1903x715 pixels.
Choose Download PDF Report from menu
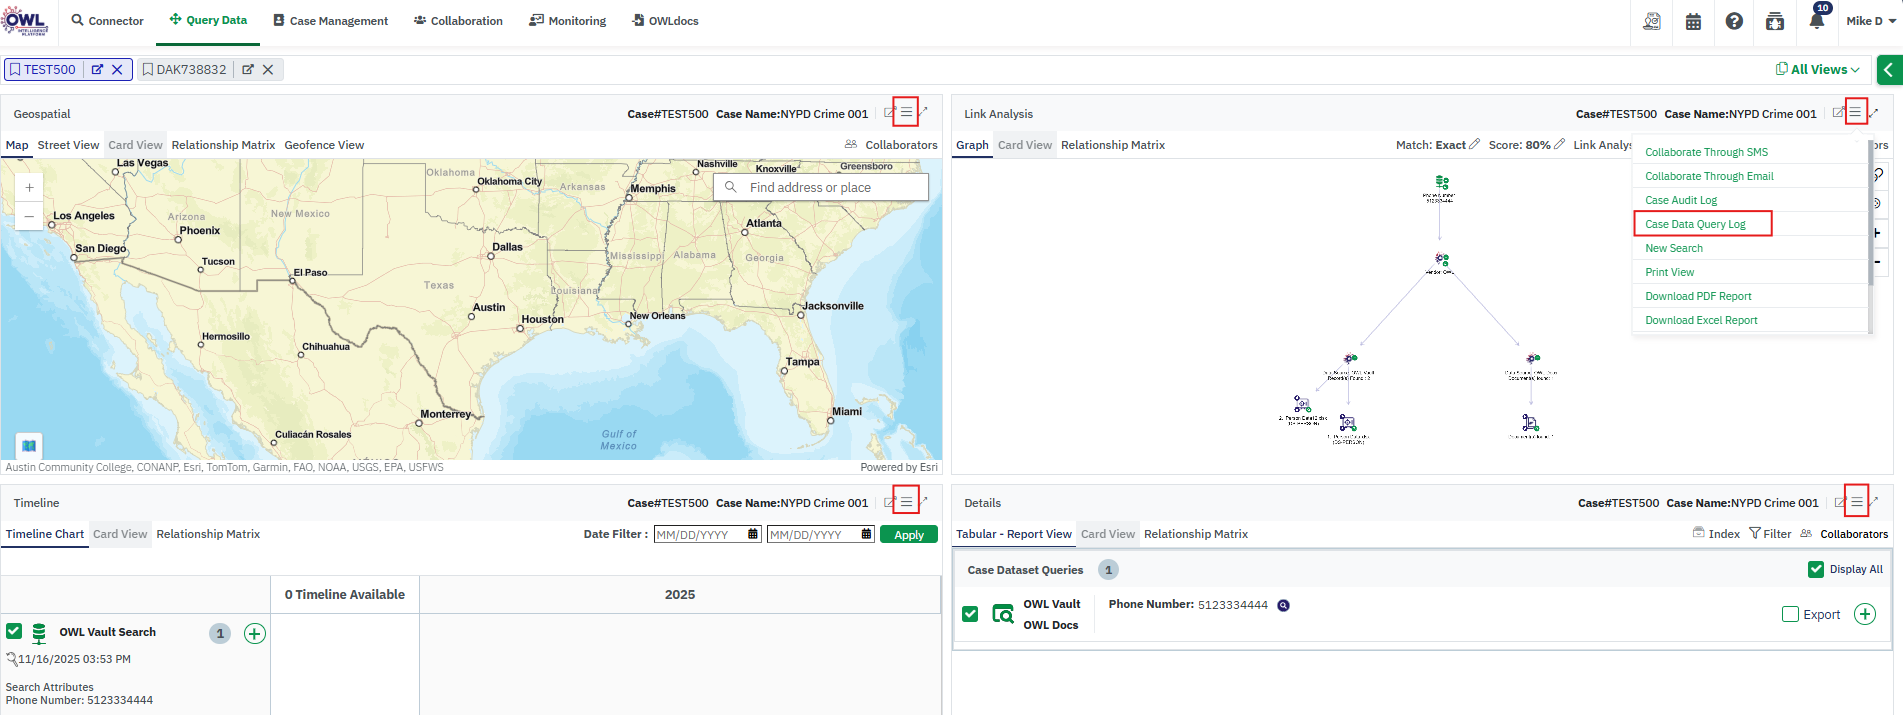(x=1698, y=296)
